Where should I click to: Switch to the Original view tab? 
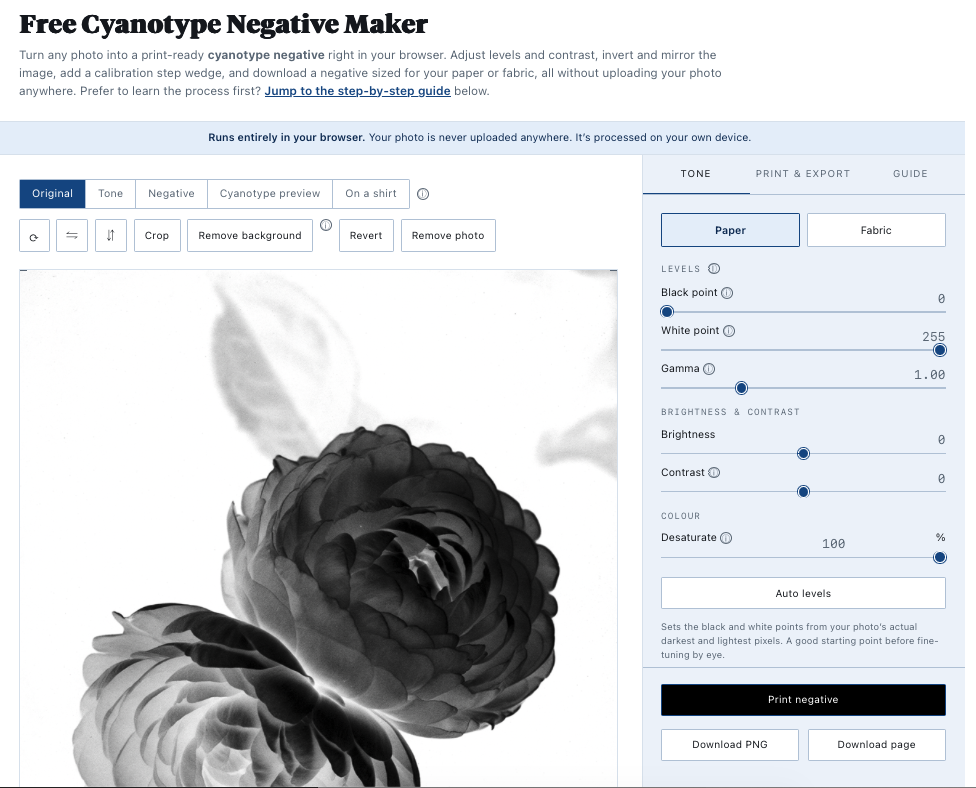pyautogui.click(x=52, y=194)
